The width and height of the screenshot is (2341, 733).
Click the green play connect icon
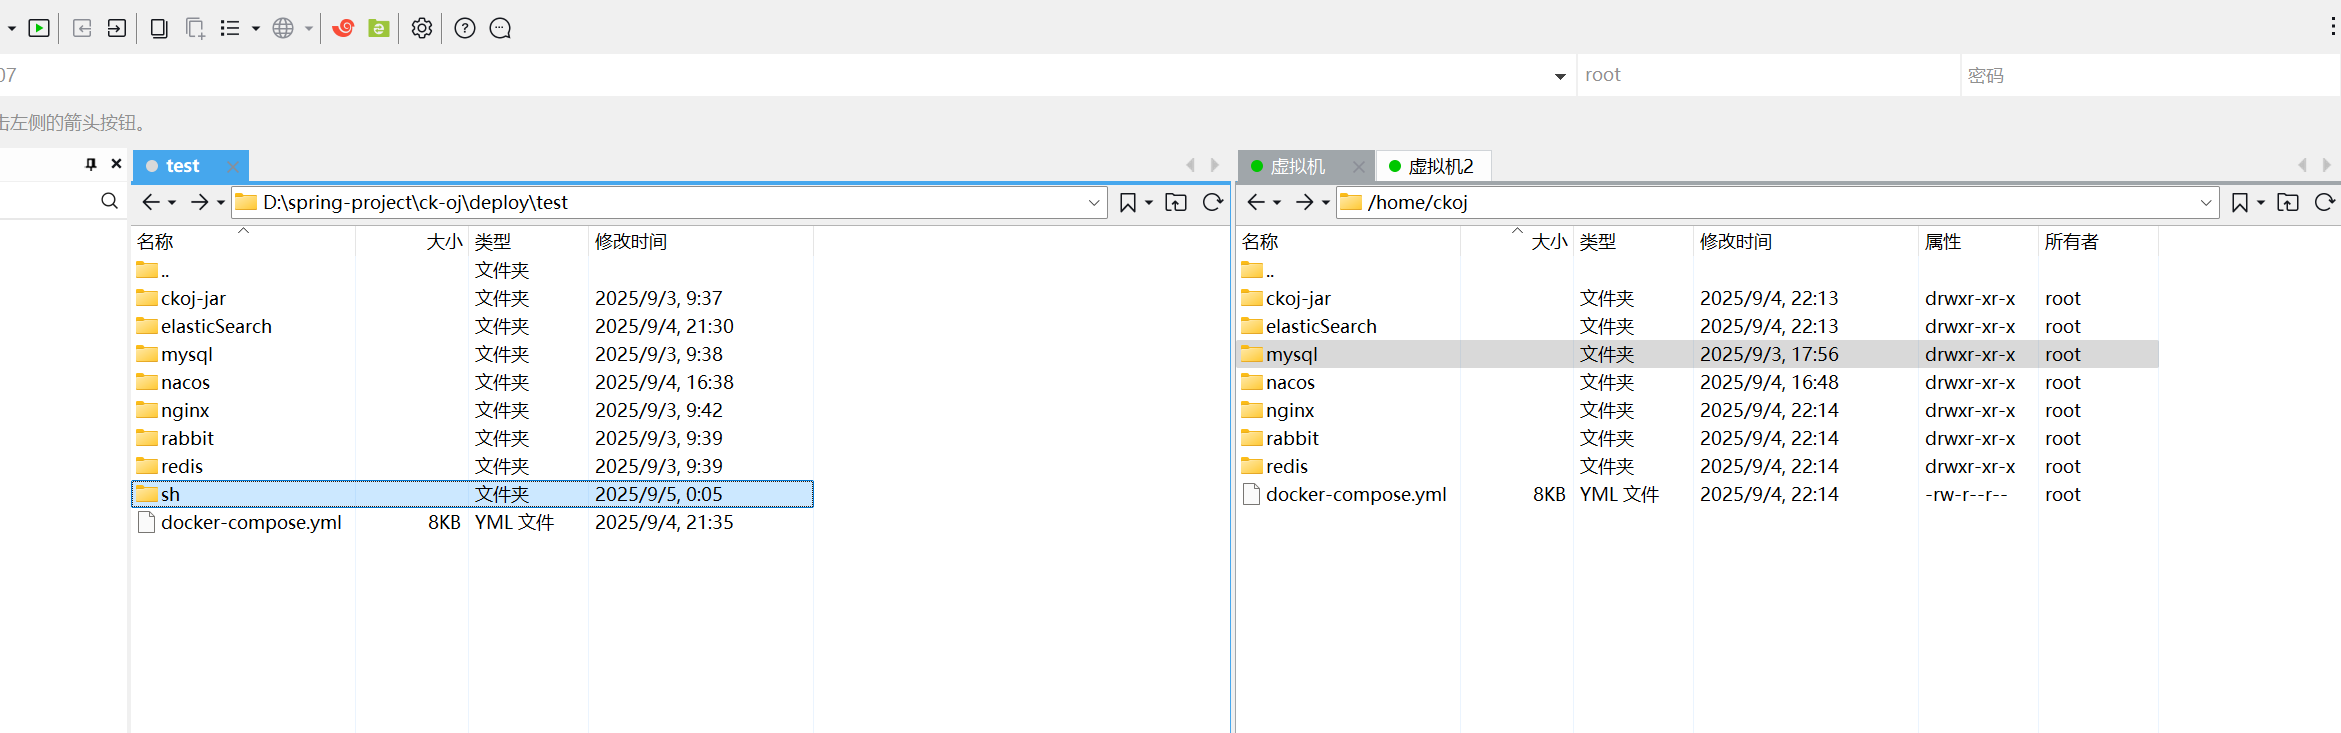[x=39, y=28]
